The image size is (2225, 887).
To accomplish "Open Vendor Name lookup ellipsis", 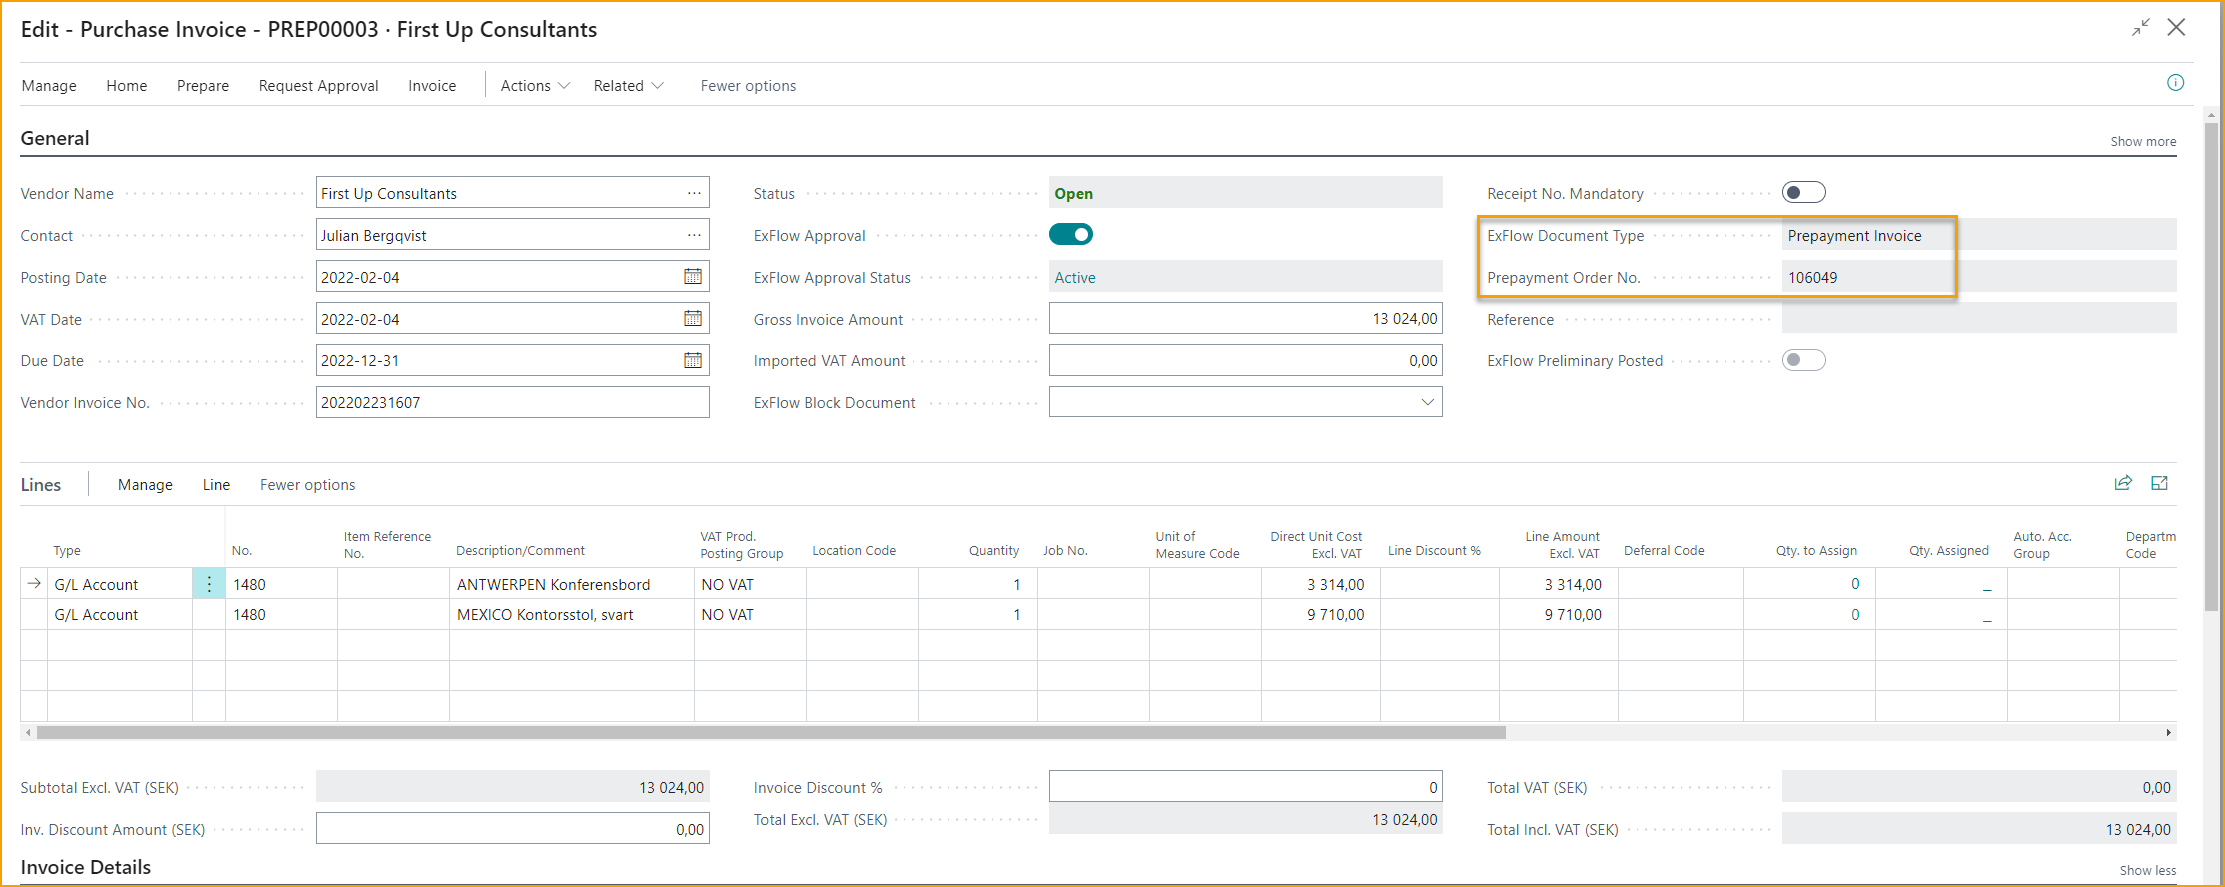I will coord(694,193).
